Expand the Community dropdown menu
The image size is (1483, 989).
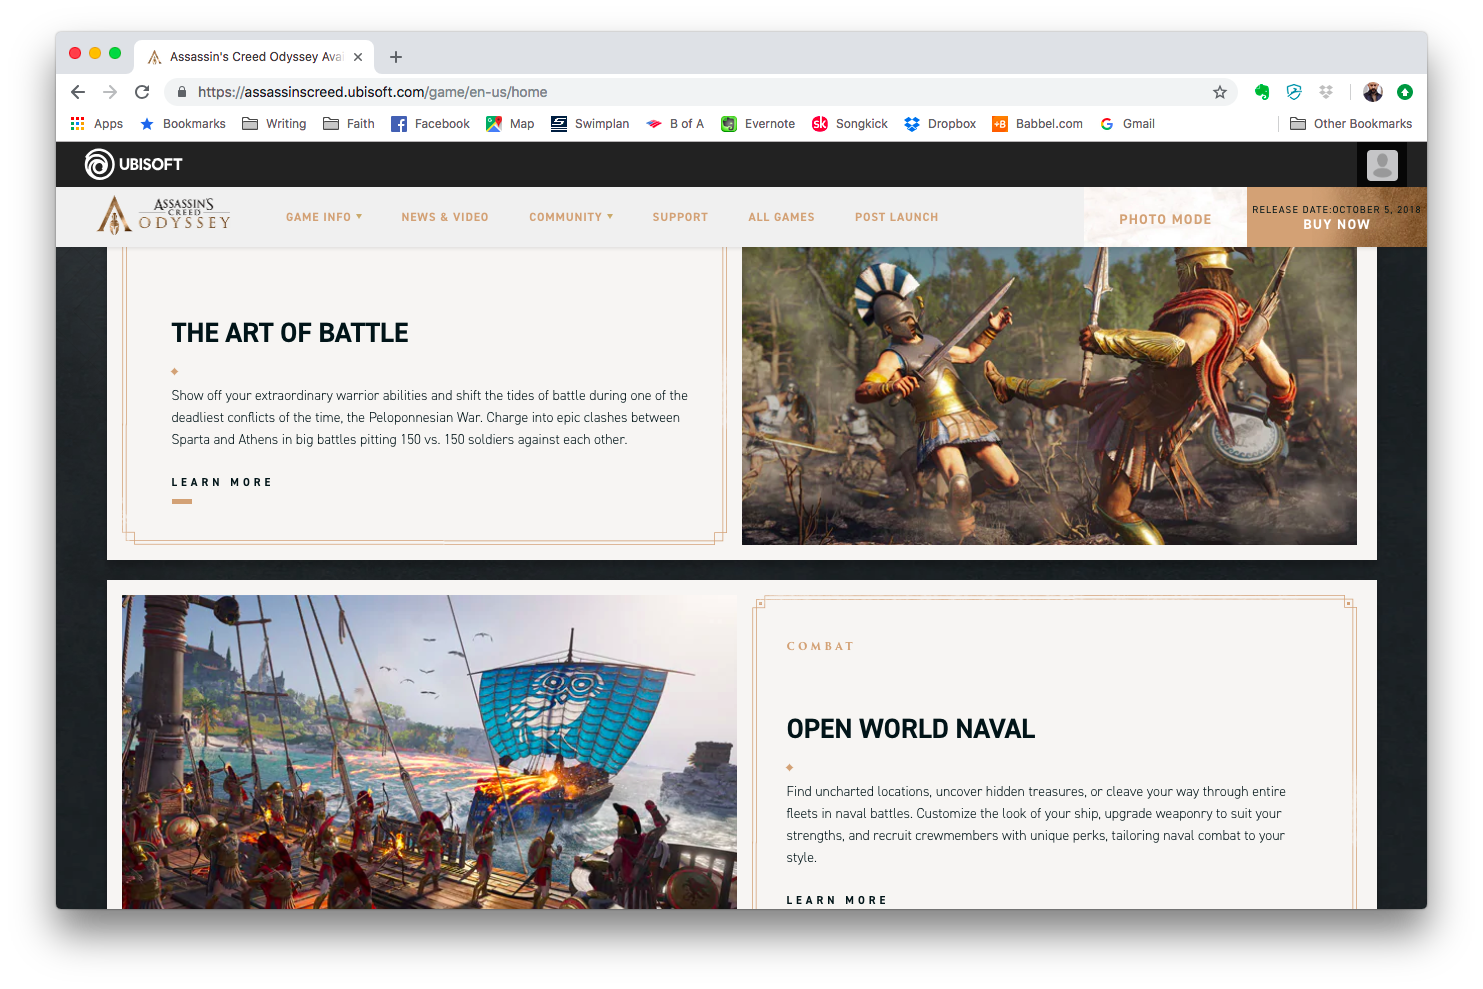pos(571,217)
